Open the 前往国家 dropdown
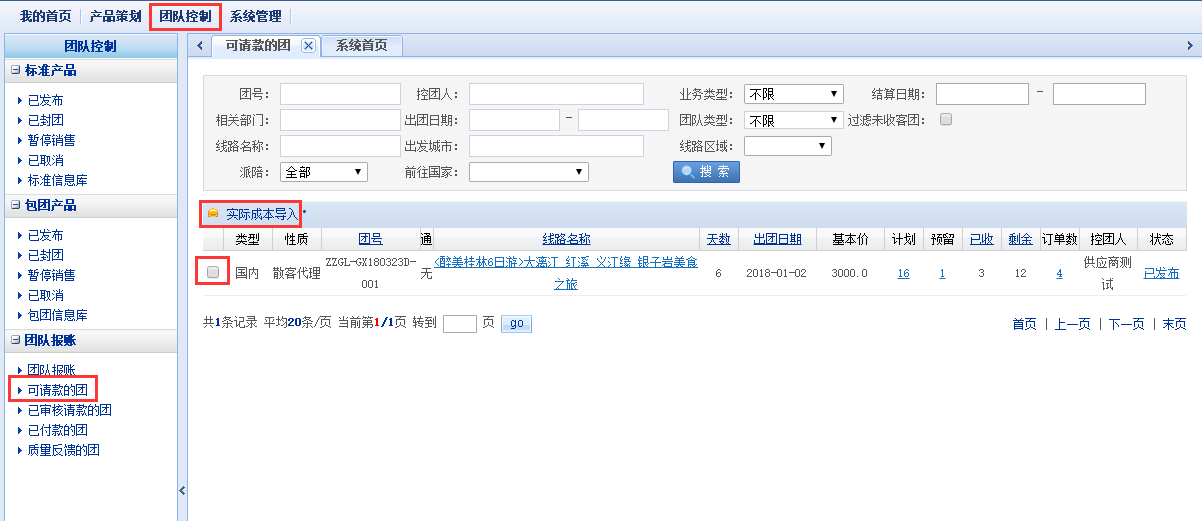 click(528, 172)
